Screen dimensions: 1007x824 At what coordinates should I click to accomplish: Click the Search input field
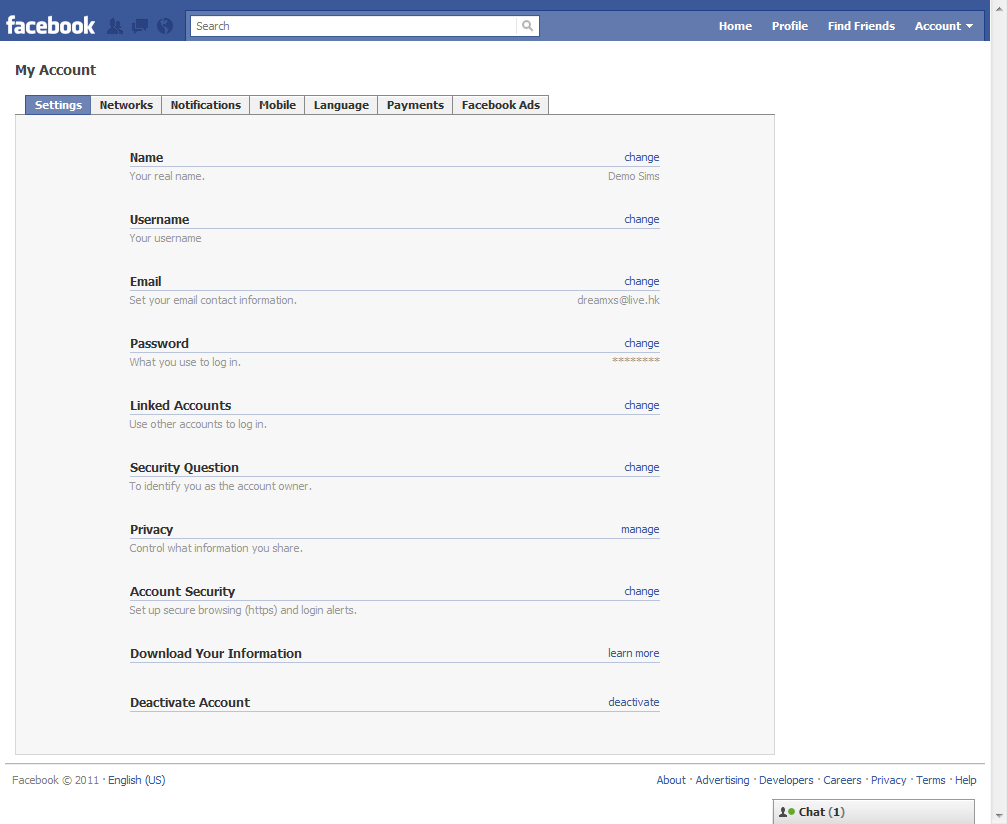pyautogui.click(x=354, y=26)
